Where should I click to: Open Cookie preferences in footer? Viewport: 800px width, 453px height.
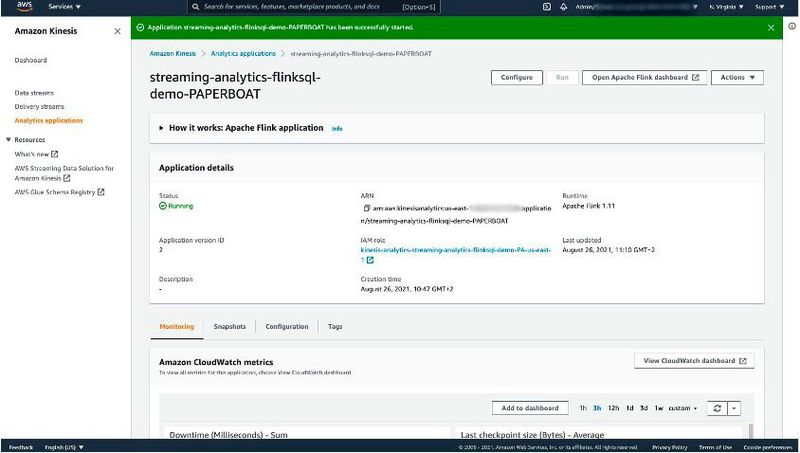tap(767, 447)
